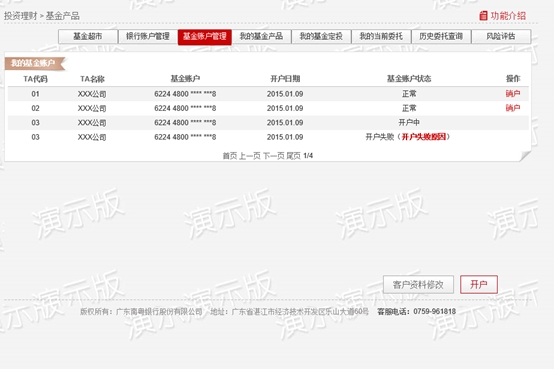This screenshot has width=554, height=369.
Task: Open the 基金超市 tab
Action: click(88, 36)
